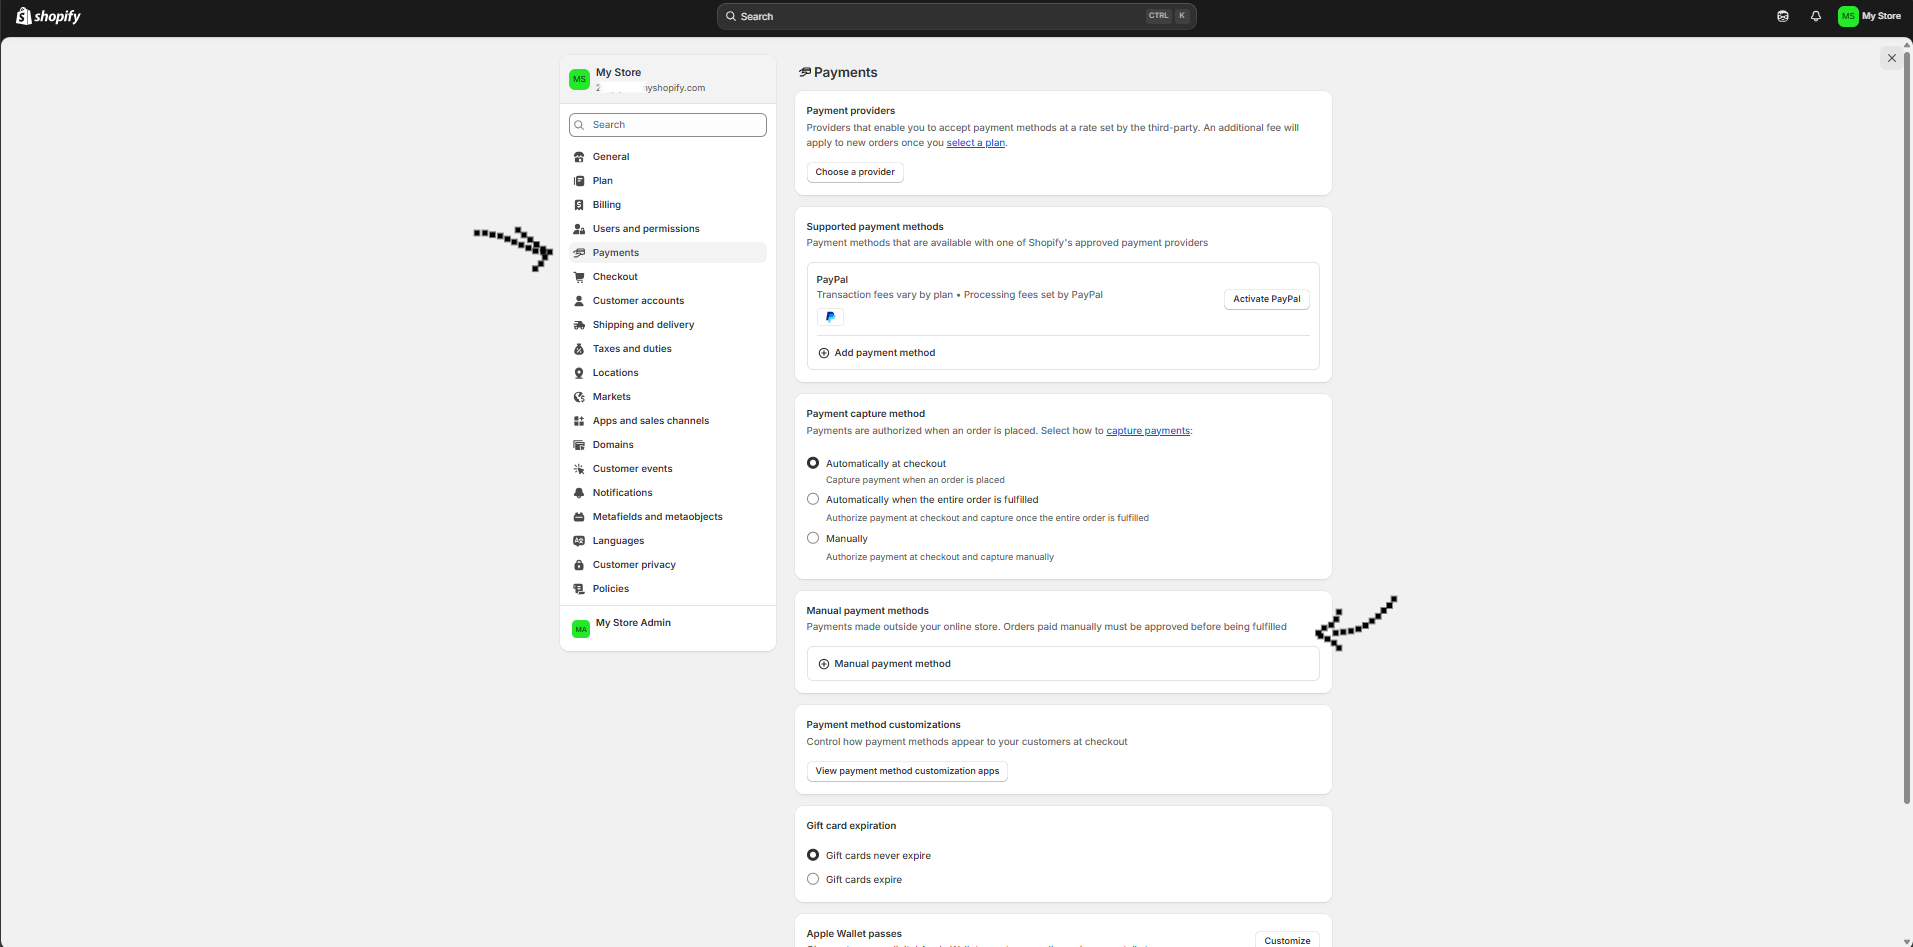Open the Policies settings menu item
Screen dimensions: 1913x947
click(668, 589)
